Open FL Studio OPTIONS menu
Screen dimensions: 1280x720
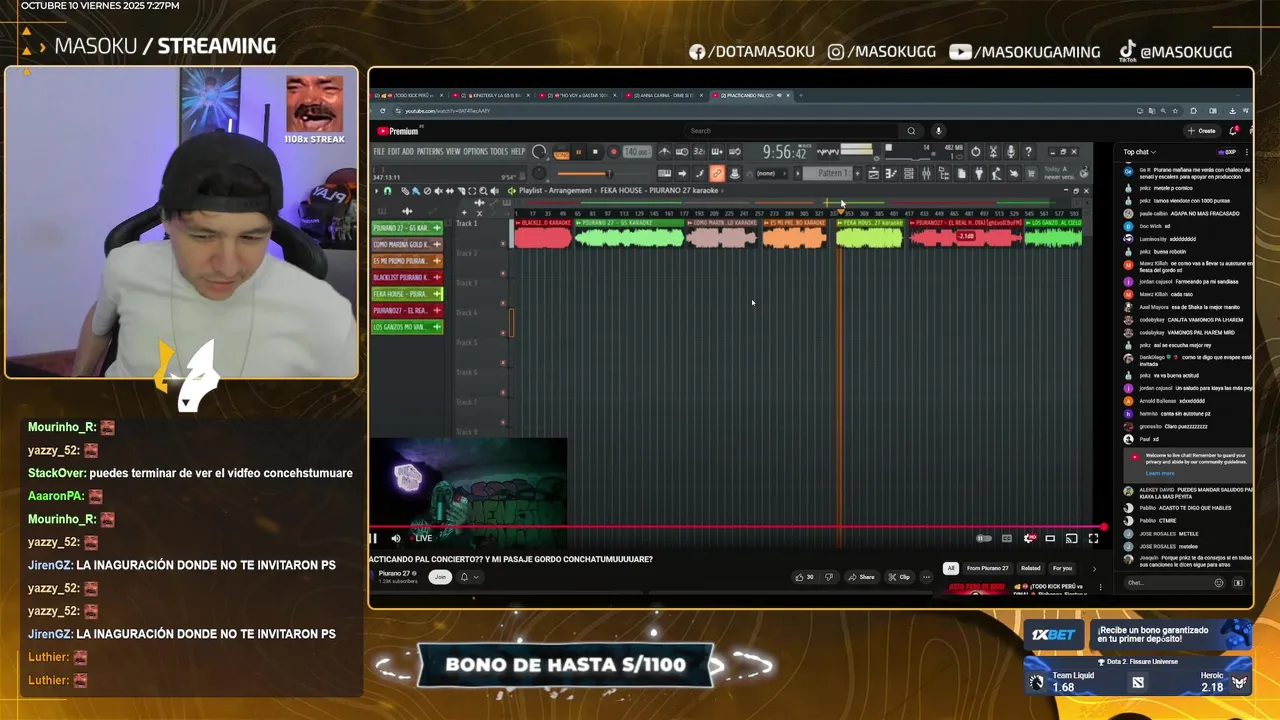pyautogui.click(x=475, y=151)
